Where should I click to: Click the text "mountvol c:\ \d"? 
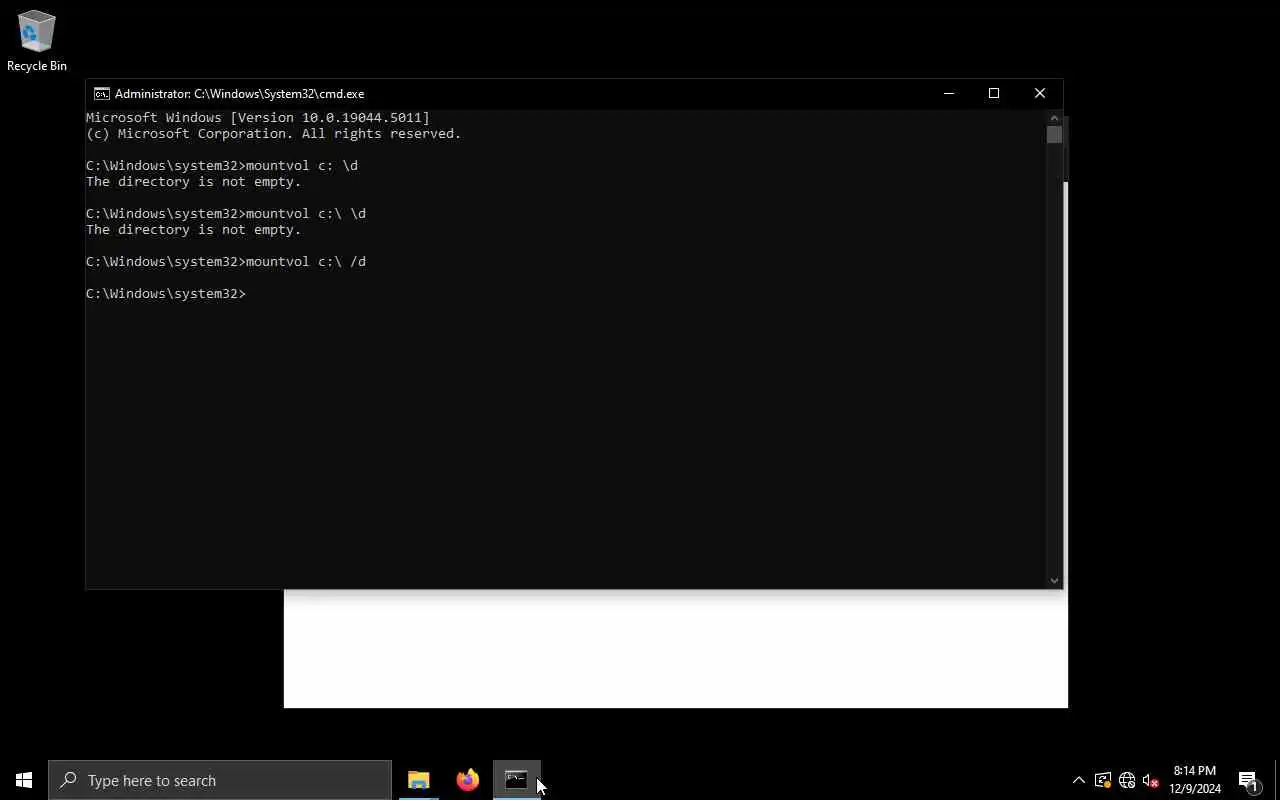(306, 214)
